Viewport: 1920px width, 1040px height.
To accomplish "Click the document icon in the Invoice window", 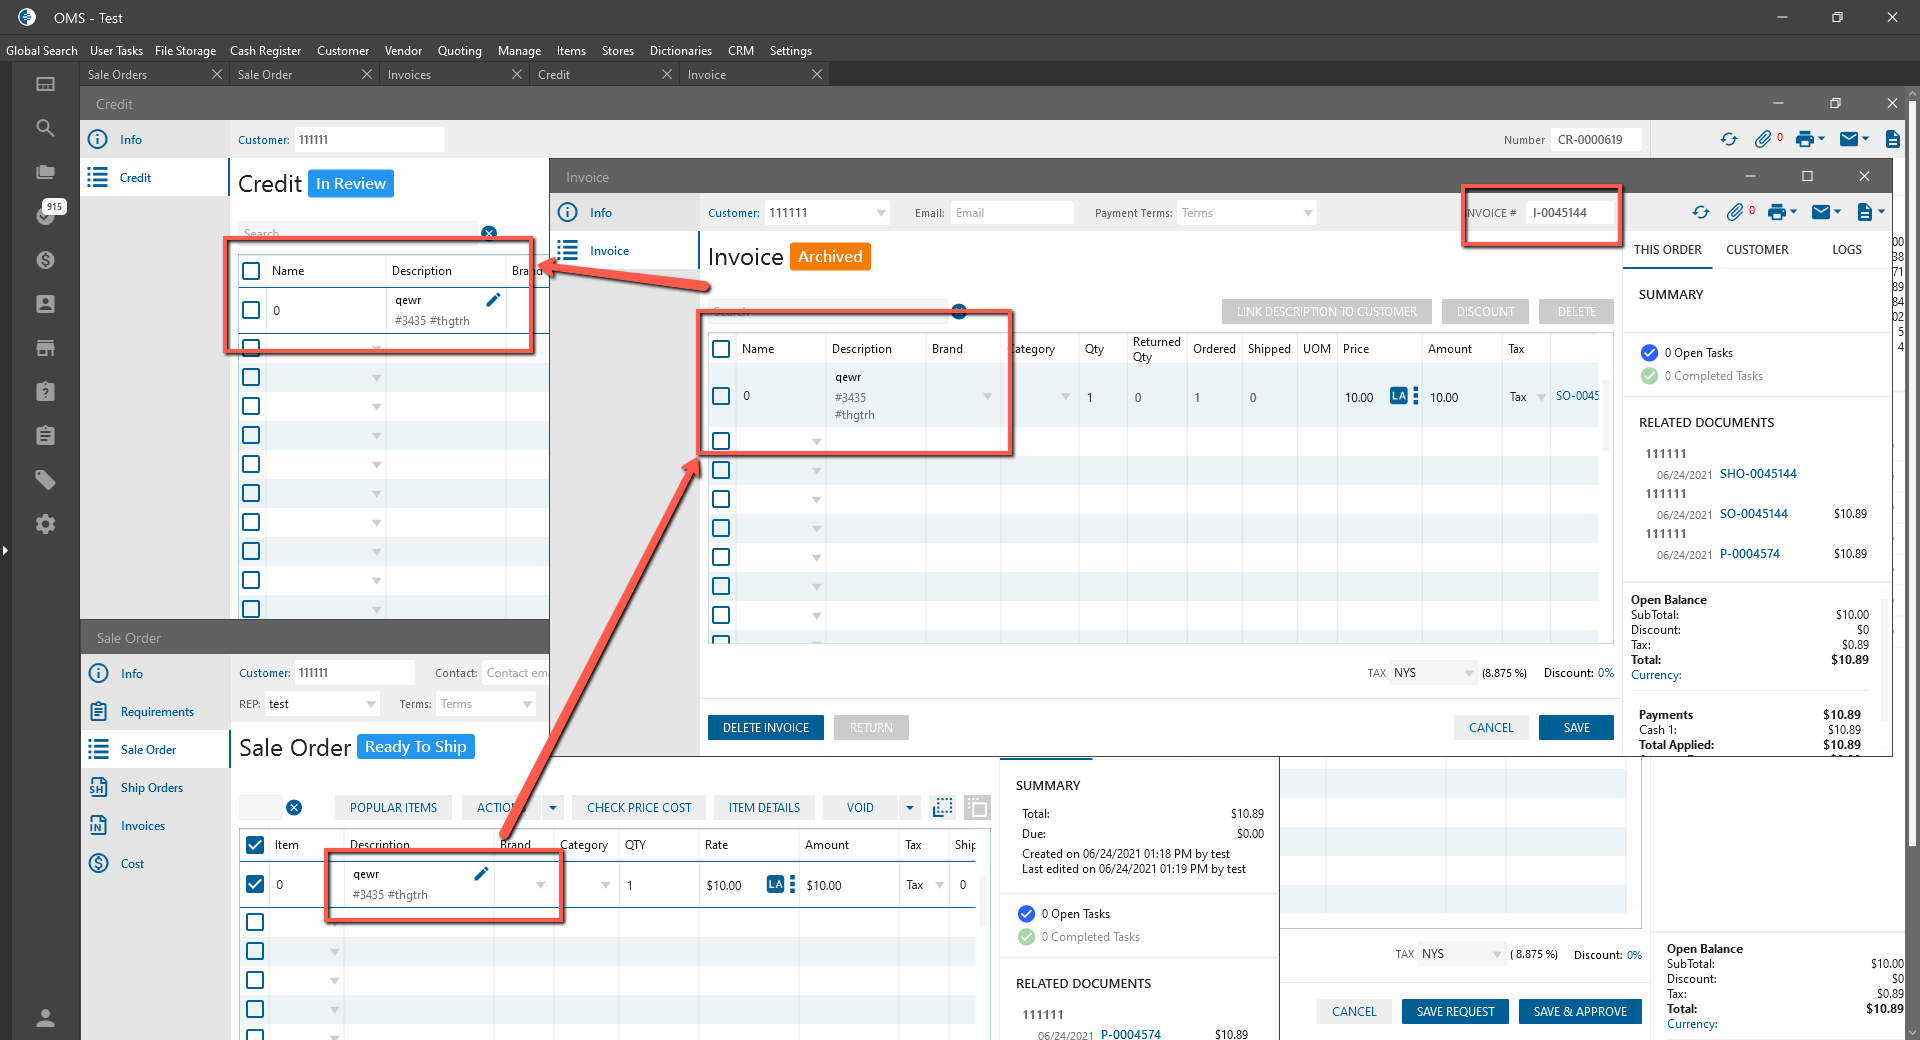I will [1864, 212].
